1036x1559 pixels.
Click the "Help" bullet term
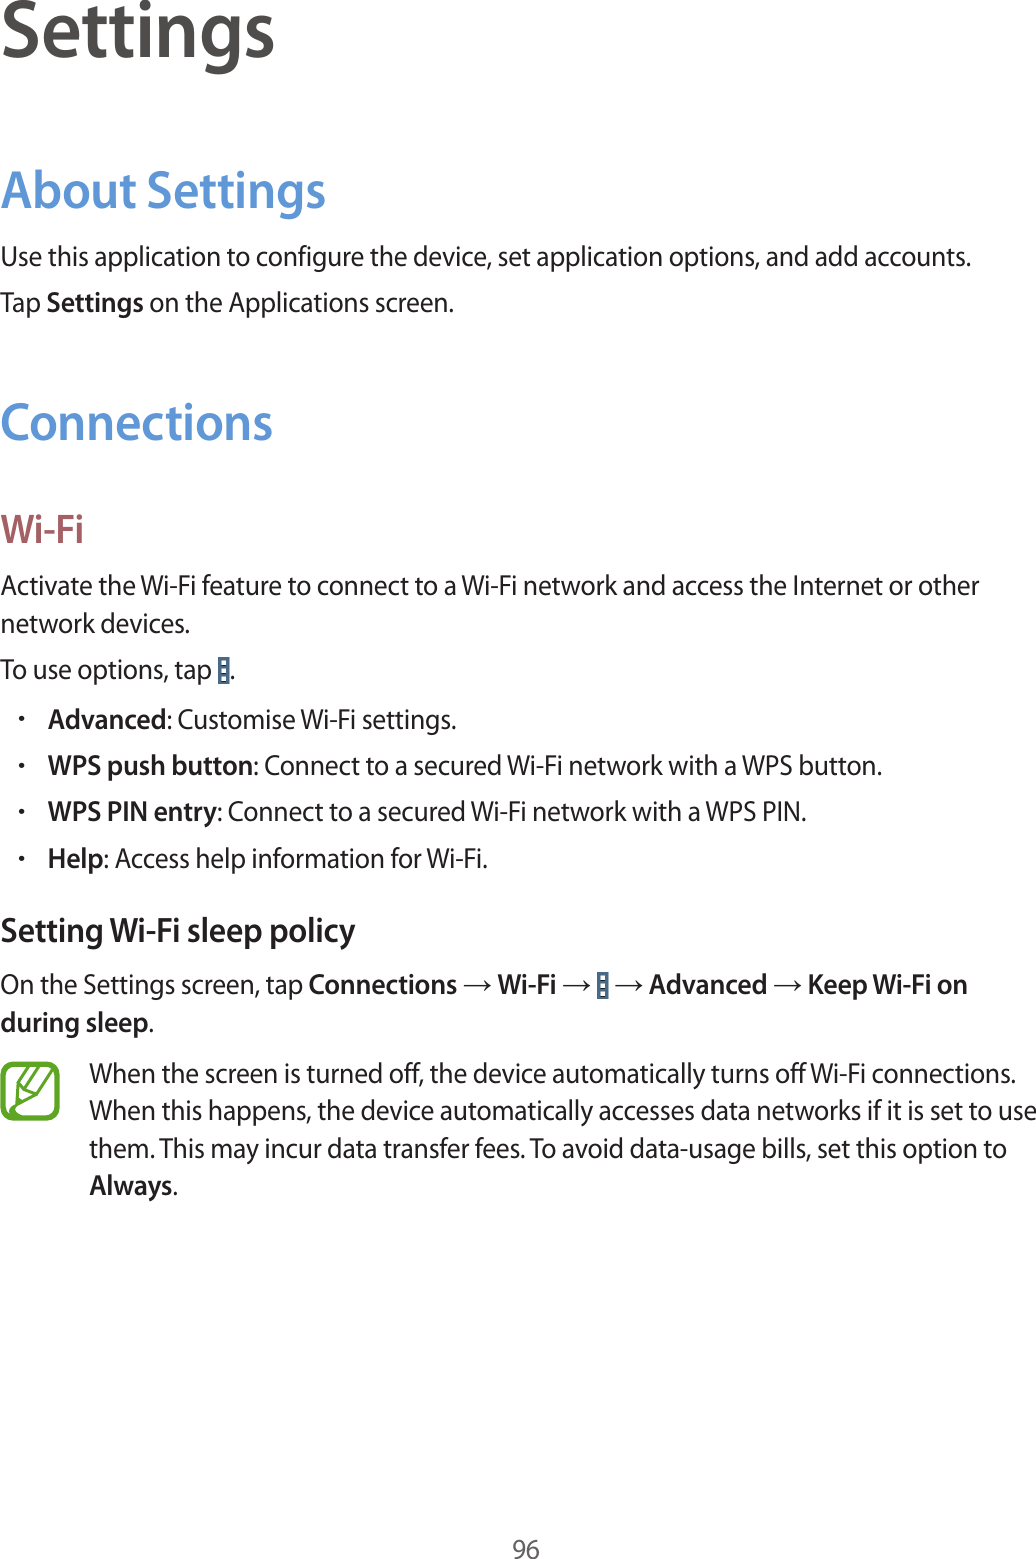coord(75,859)
